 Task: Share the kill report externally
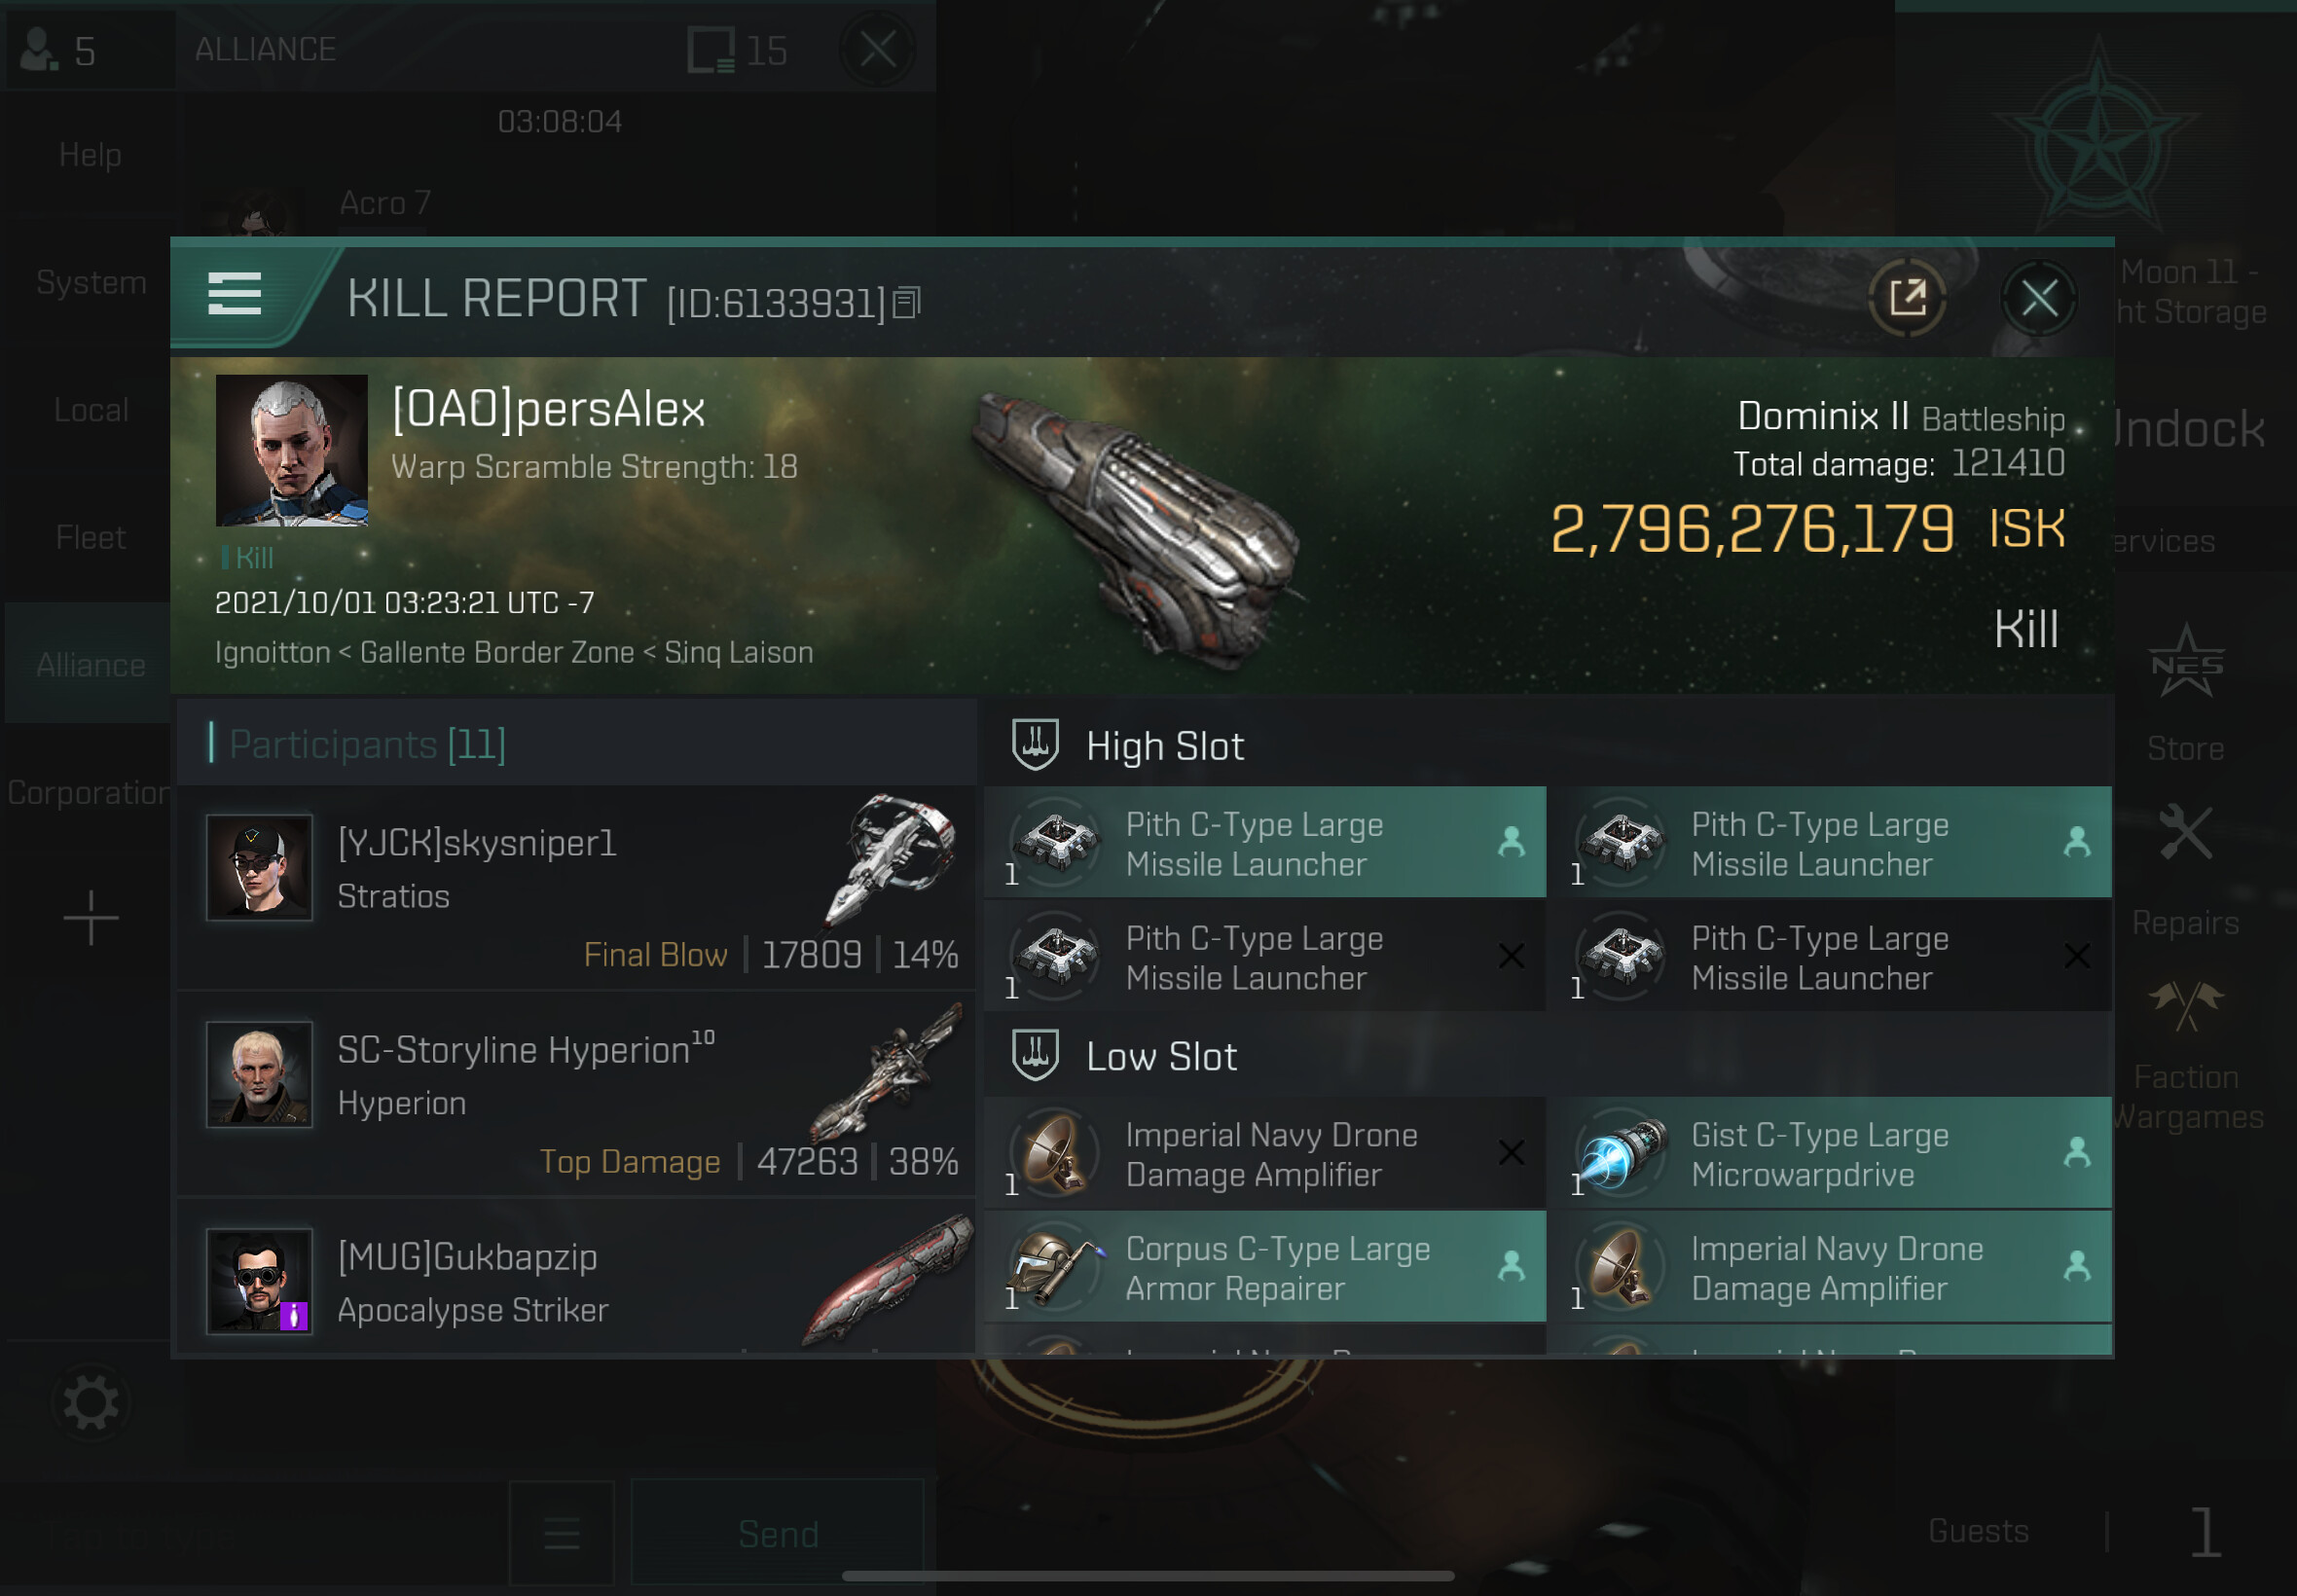click(x=1906, y=297)
